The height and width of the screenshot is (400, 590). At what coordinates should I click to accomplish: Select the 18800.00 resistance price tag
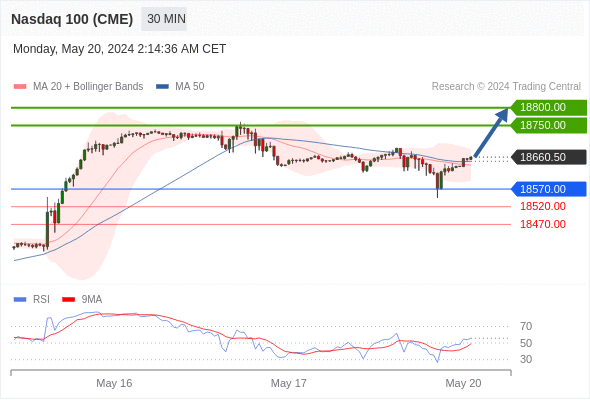pyautogui.click(x=549, y=108)
